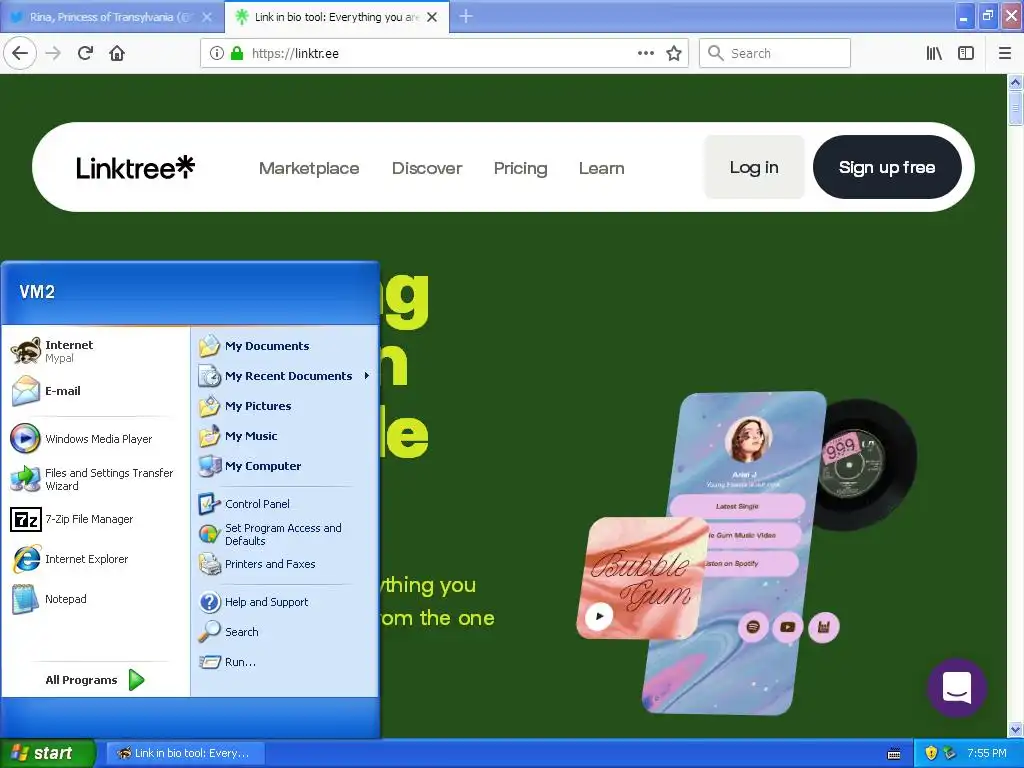Open Help and Support
Viewport: 1024px width, 768px height.
[285, 601]
